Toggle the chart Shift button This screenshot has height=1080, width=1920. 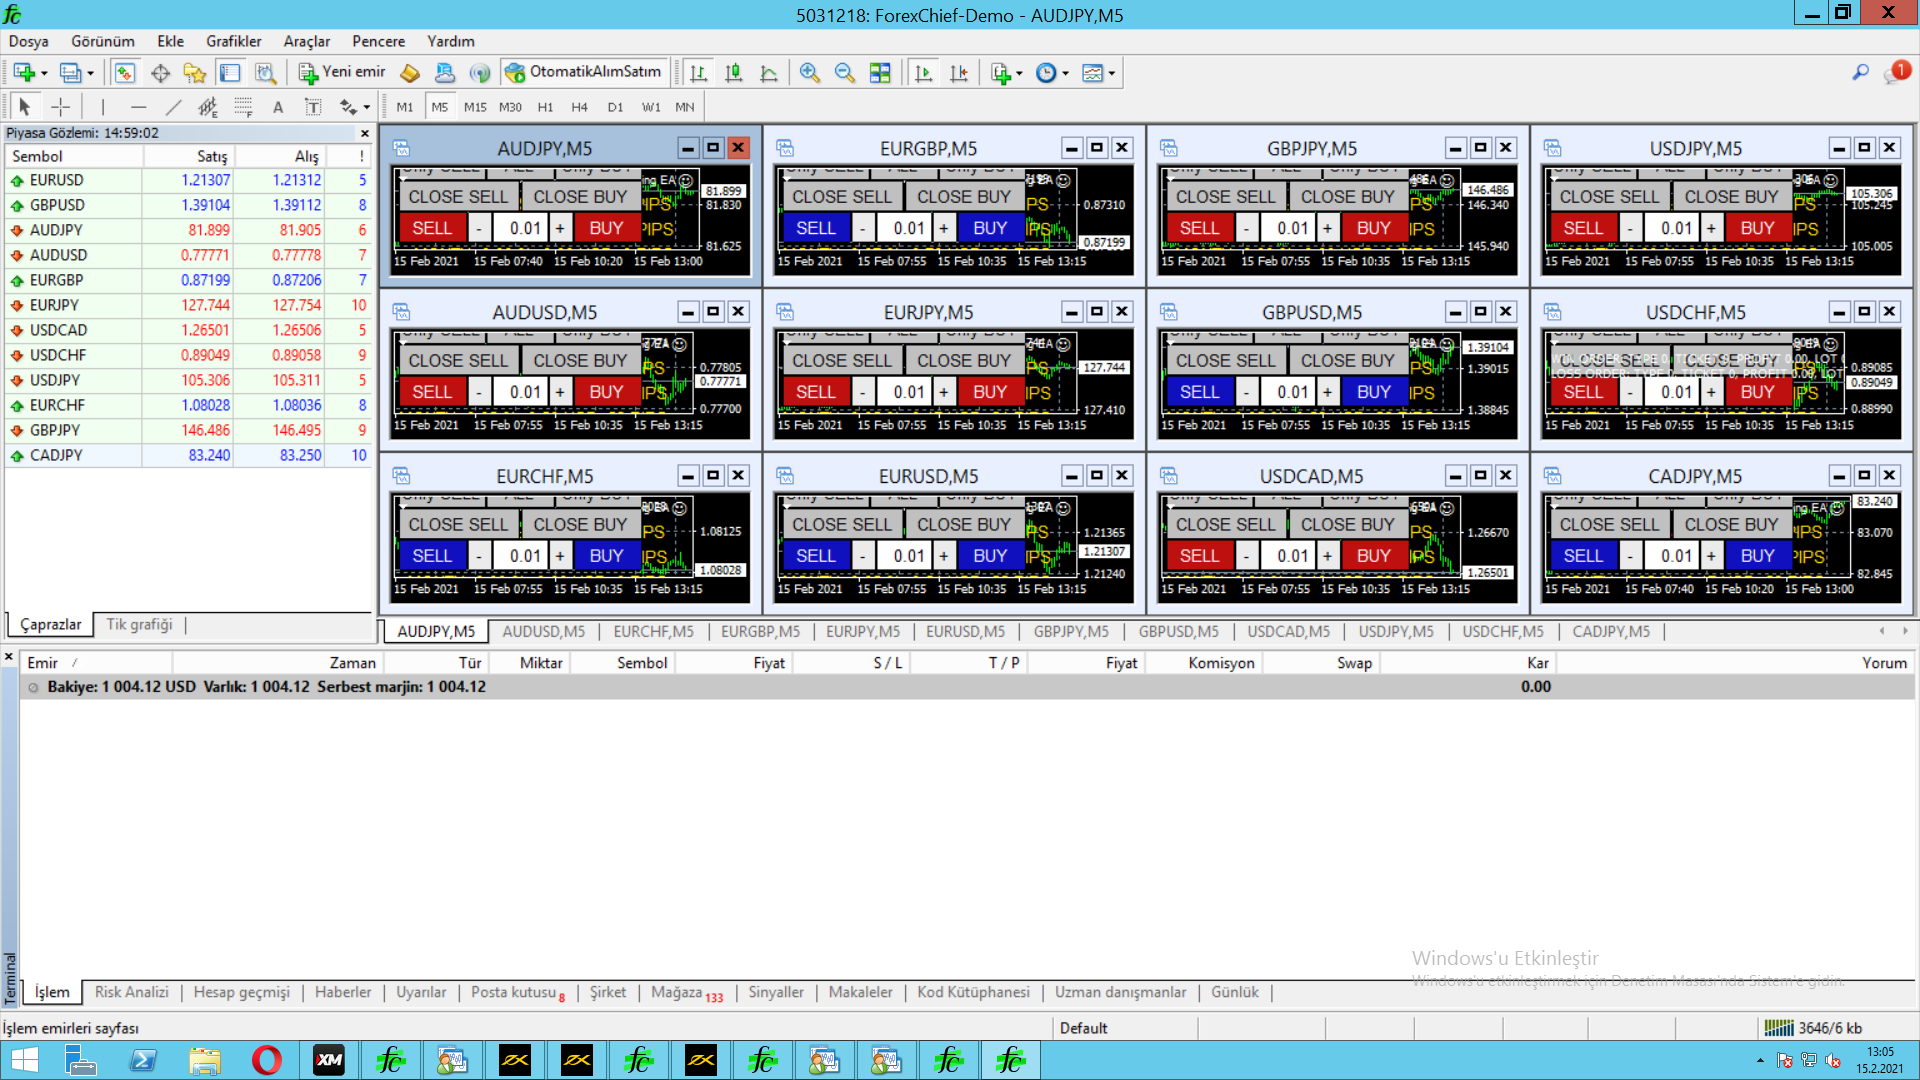958,73
